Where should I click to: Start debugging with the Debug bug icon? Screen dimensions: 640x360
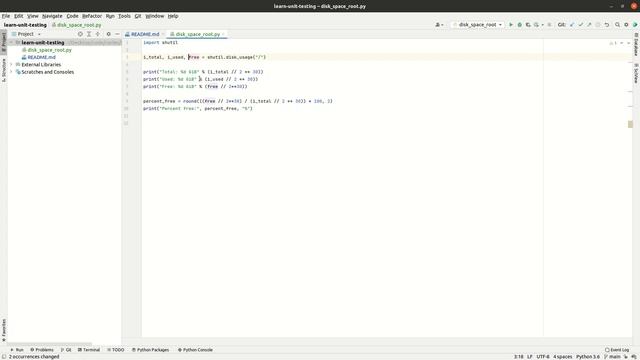[x=520, y=25]
